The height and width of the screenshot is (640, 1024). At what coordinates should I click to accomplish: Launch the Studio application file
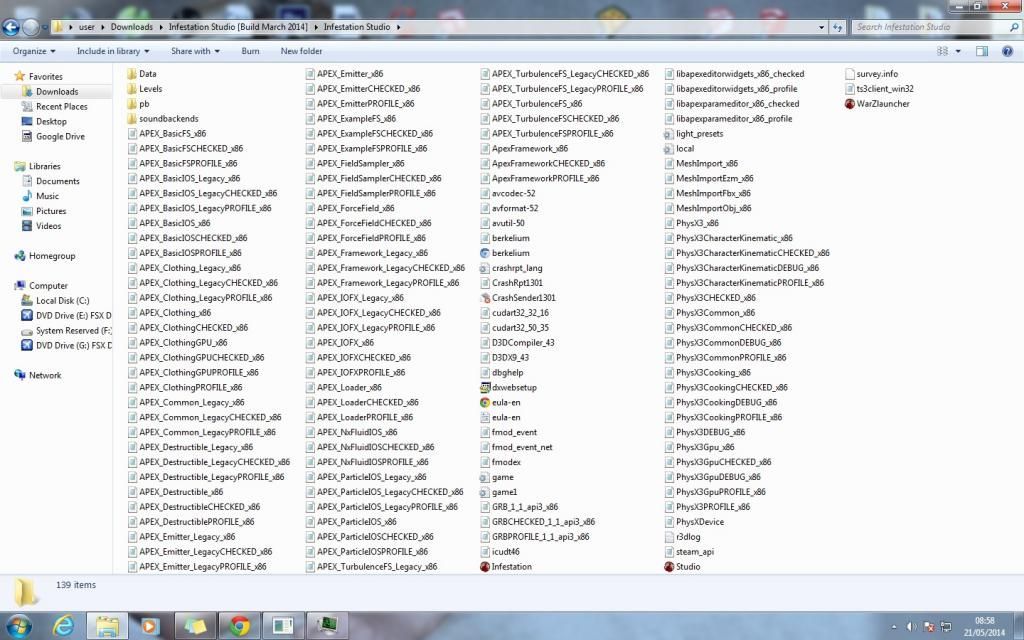coord(687,566)
